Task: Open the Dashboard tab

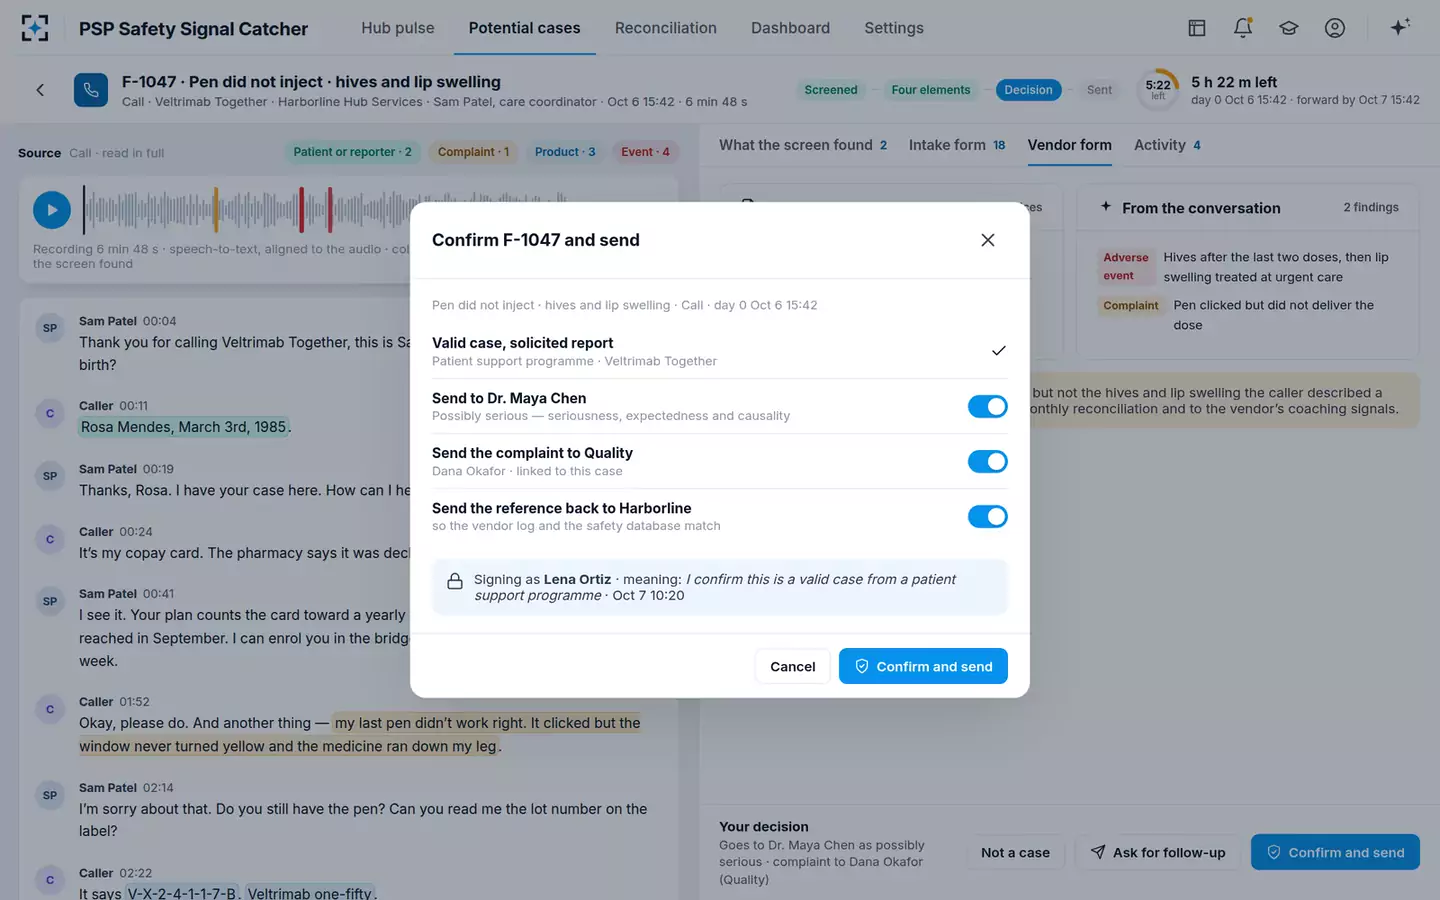Action: coord(791,28)
